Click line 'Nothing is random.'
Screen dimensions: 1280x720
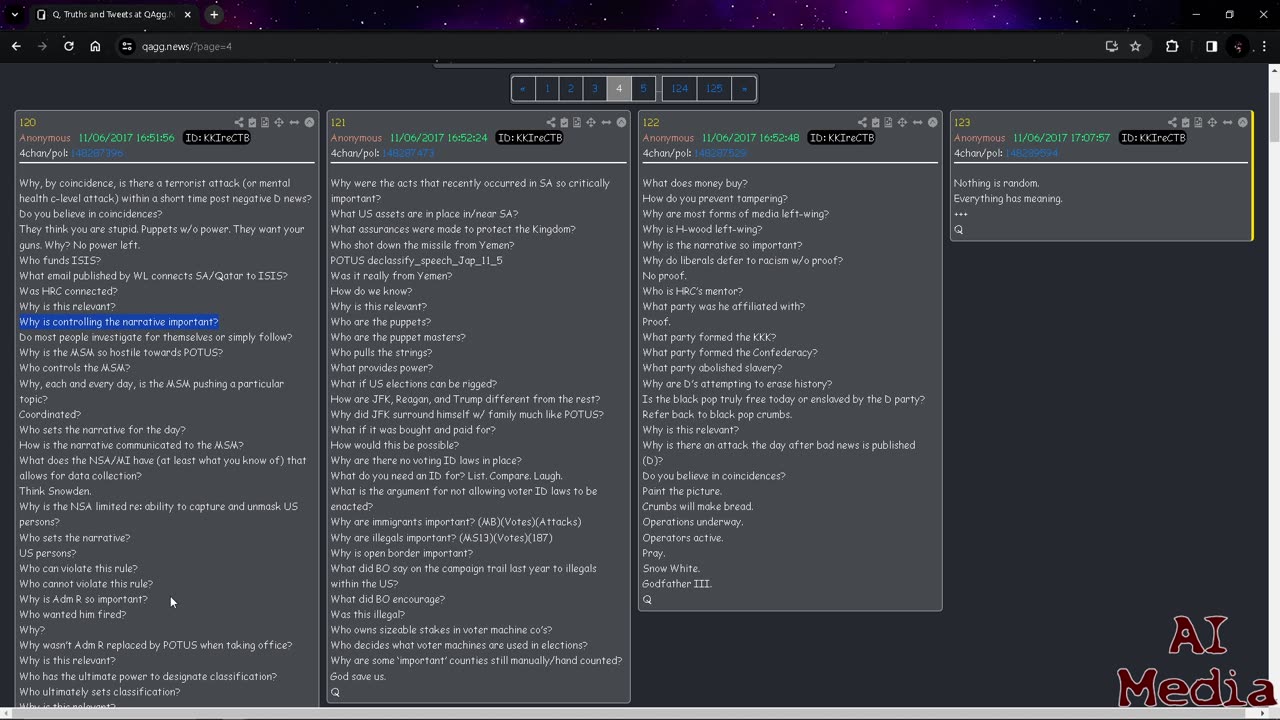pyautogui.click(x=996, y=183)
